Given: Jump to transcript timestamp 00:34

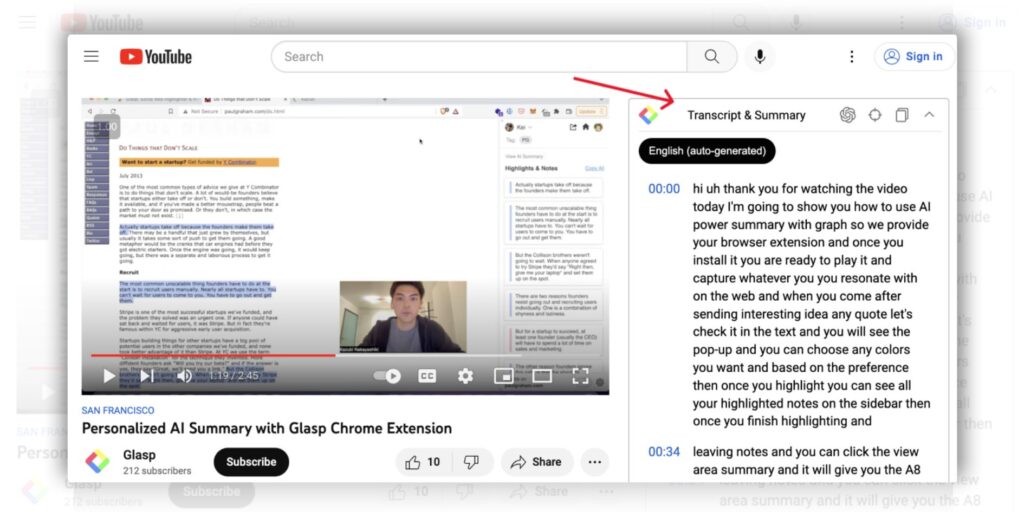Looking at the screenshot, I should [664, 451].
